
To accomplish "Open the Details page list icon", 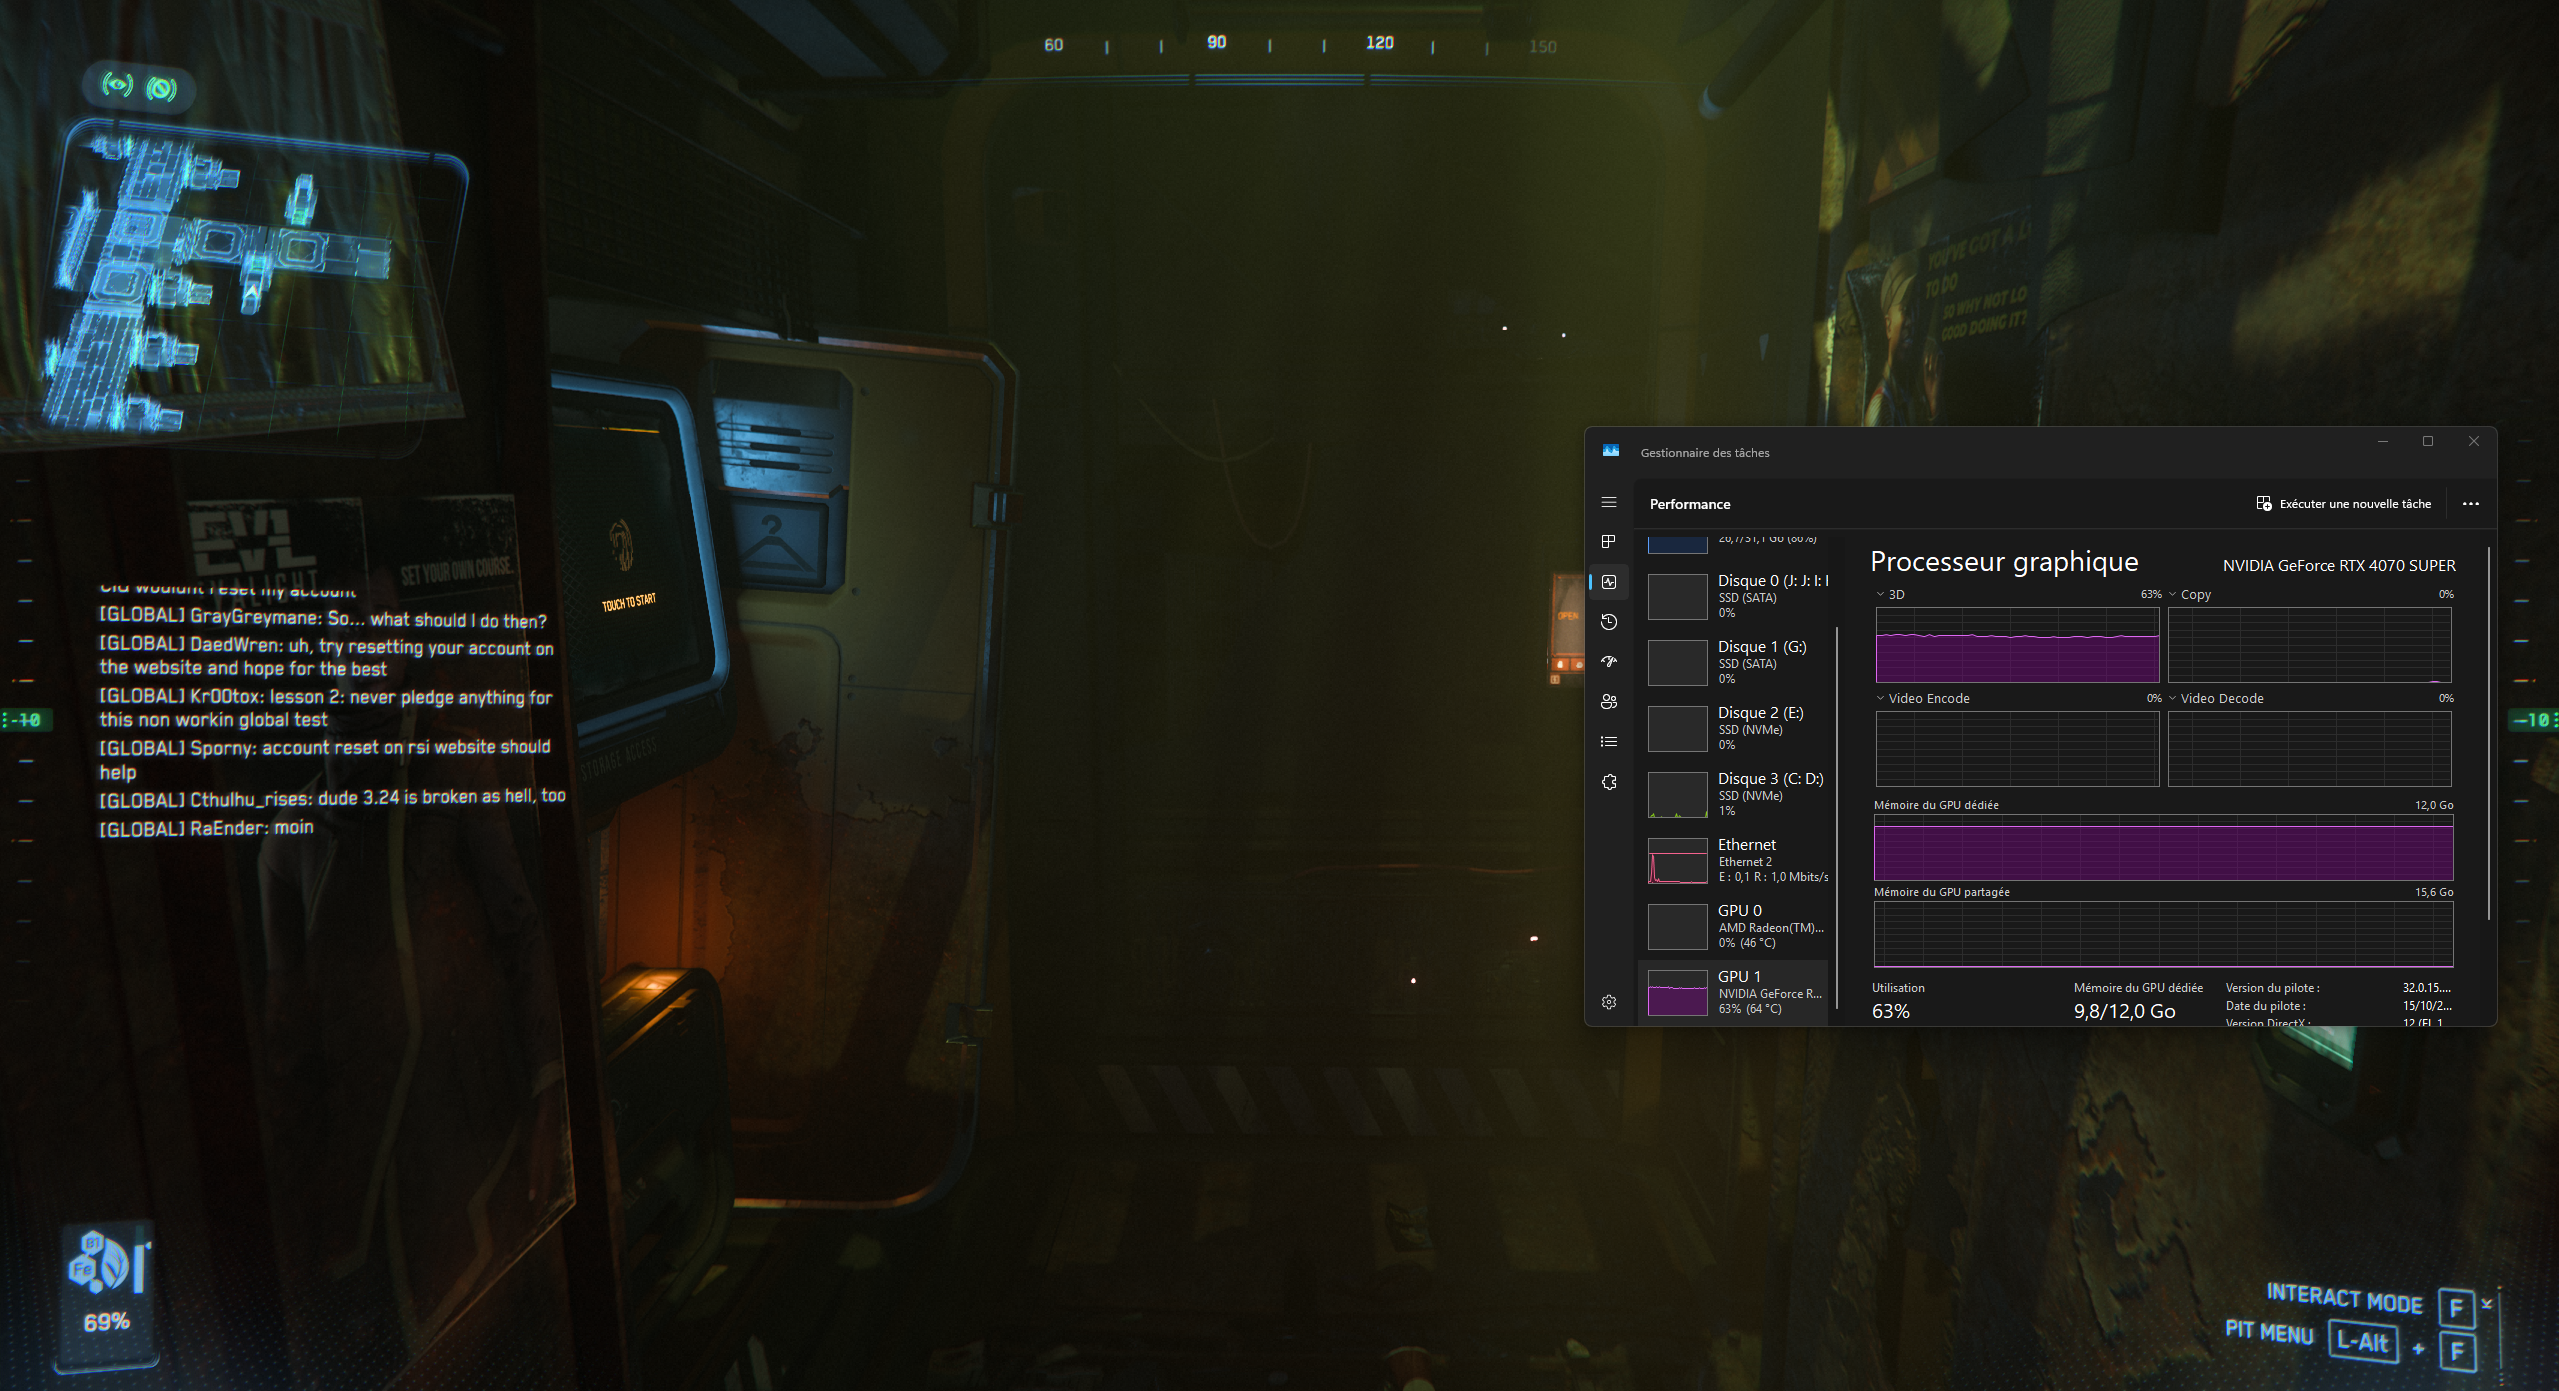I will (1609, 742).
